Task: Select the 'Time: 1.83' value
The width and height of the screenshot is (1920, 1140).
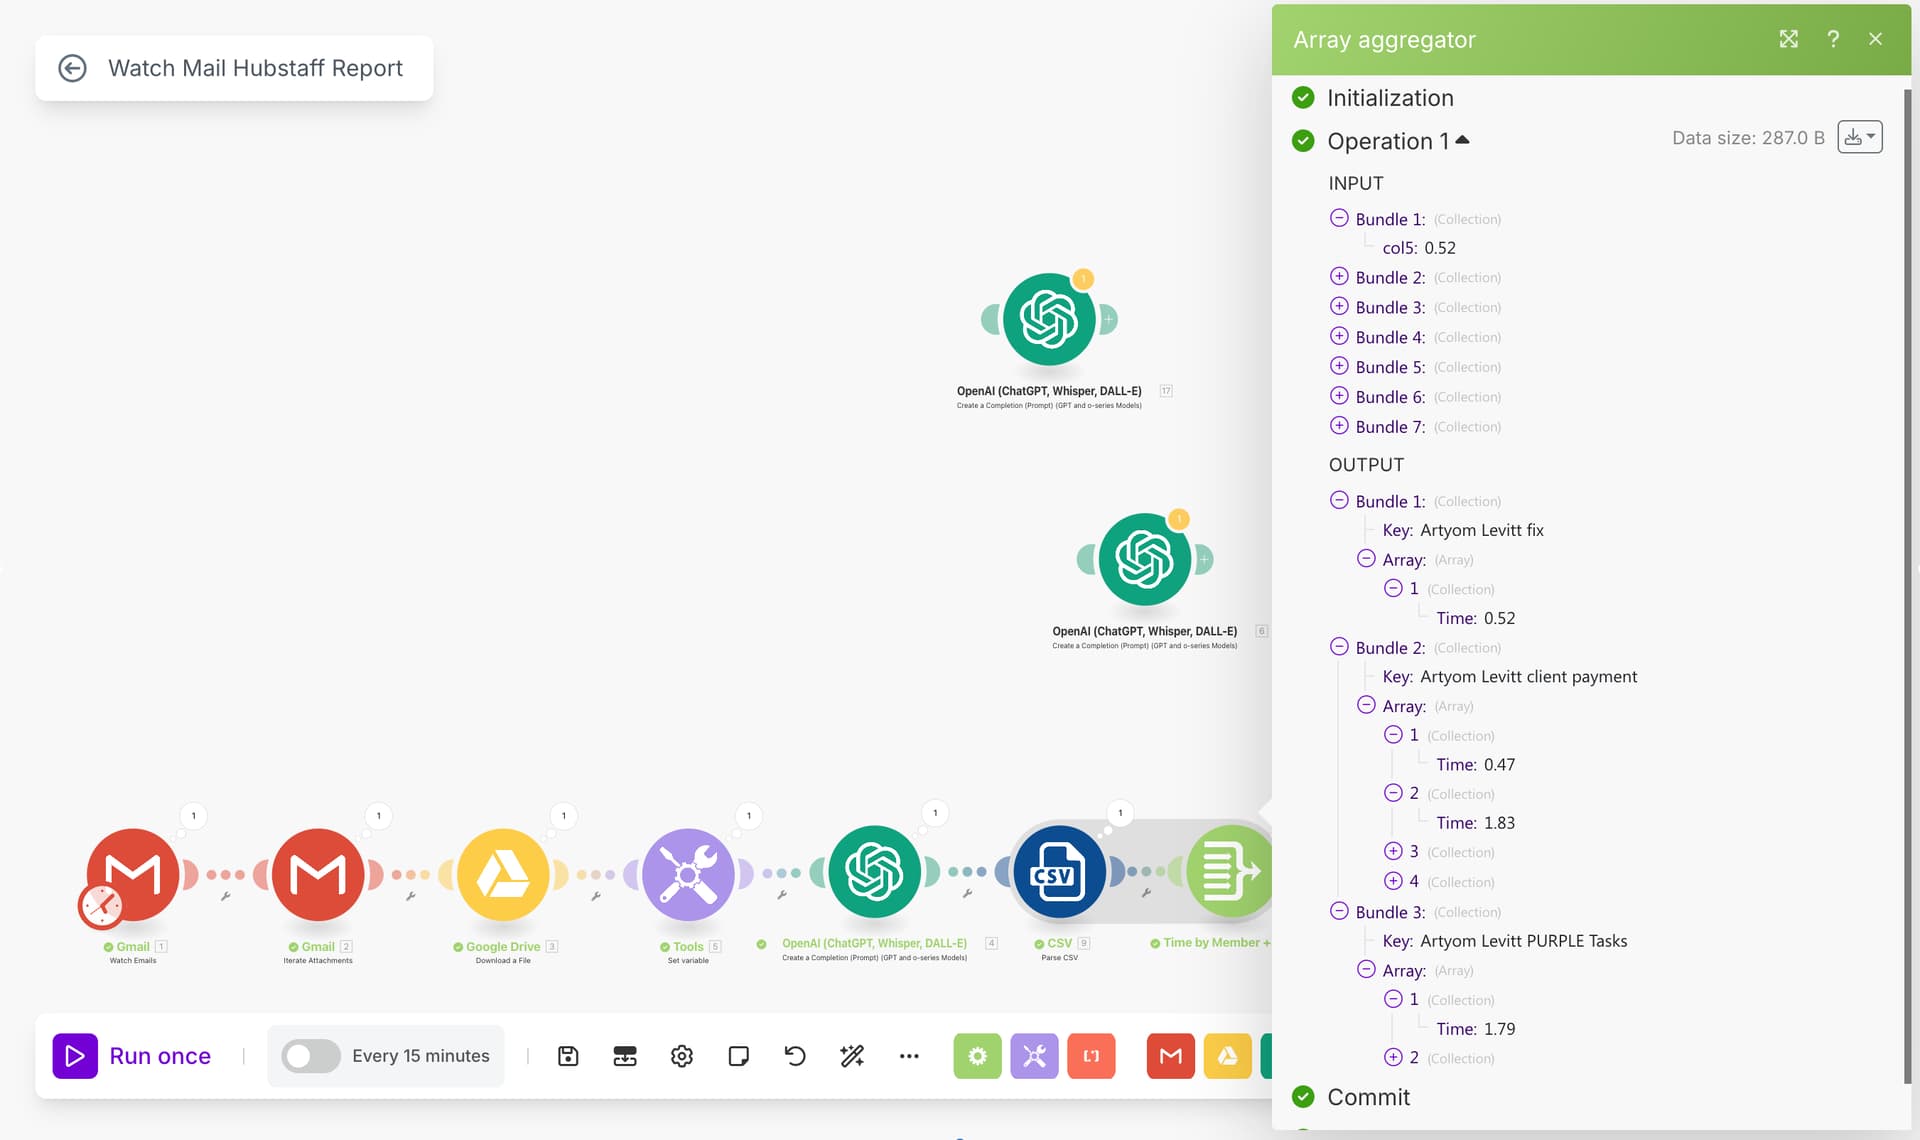Action: [x=1476, y=823]
